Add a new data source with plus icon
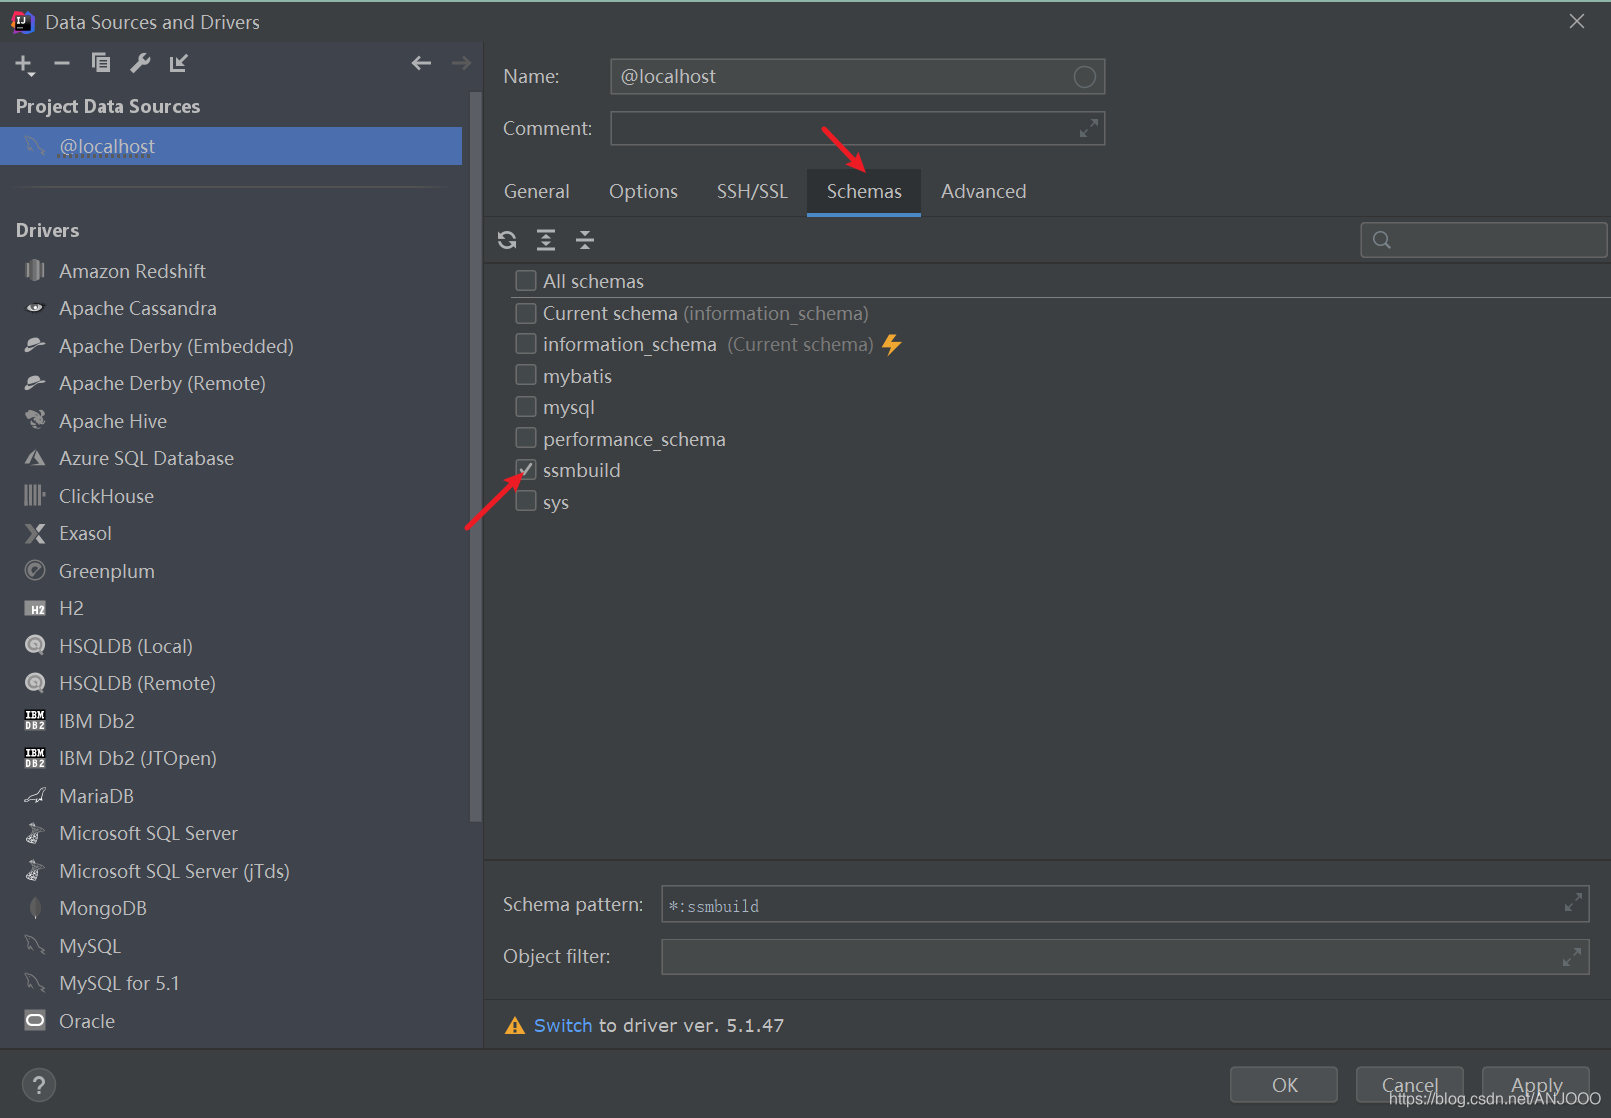1611x1118 pixels. pyautogui.click(x=24, y=64)
